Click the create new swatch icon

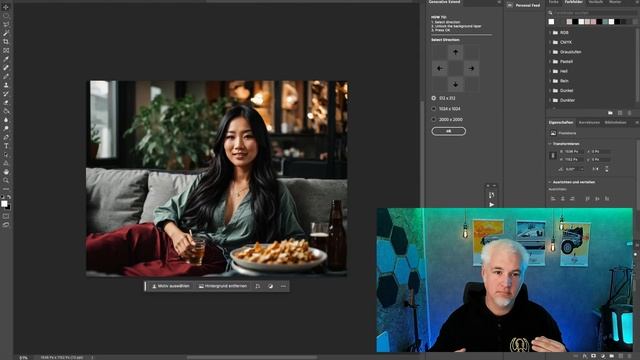click(620, 113)
